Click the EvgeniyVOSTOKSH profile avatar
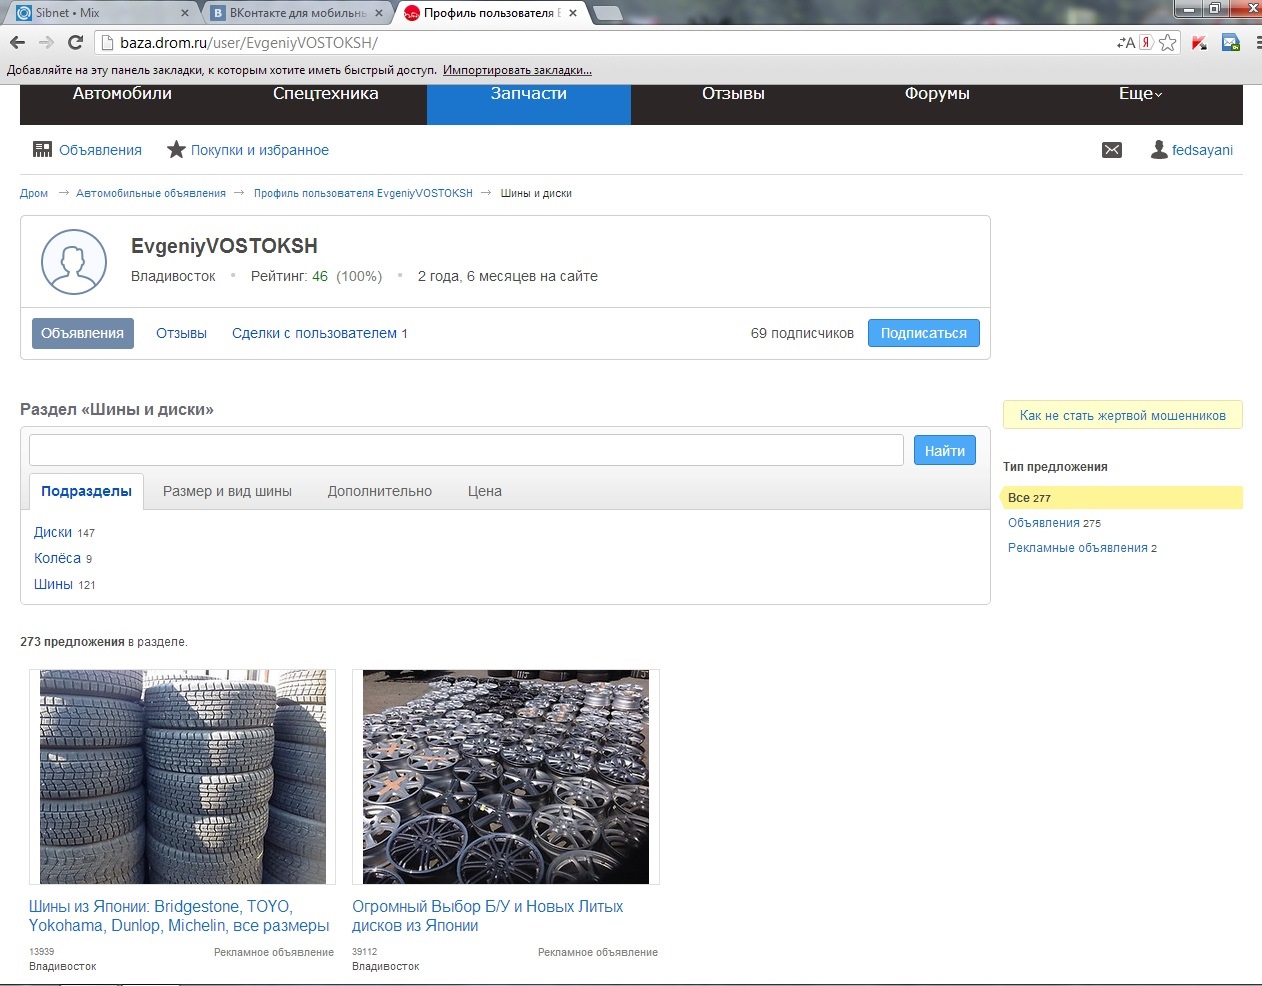Viewport: 1262px width, 986px height. (74, 262)
